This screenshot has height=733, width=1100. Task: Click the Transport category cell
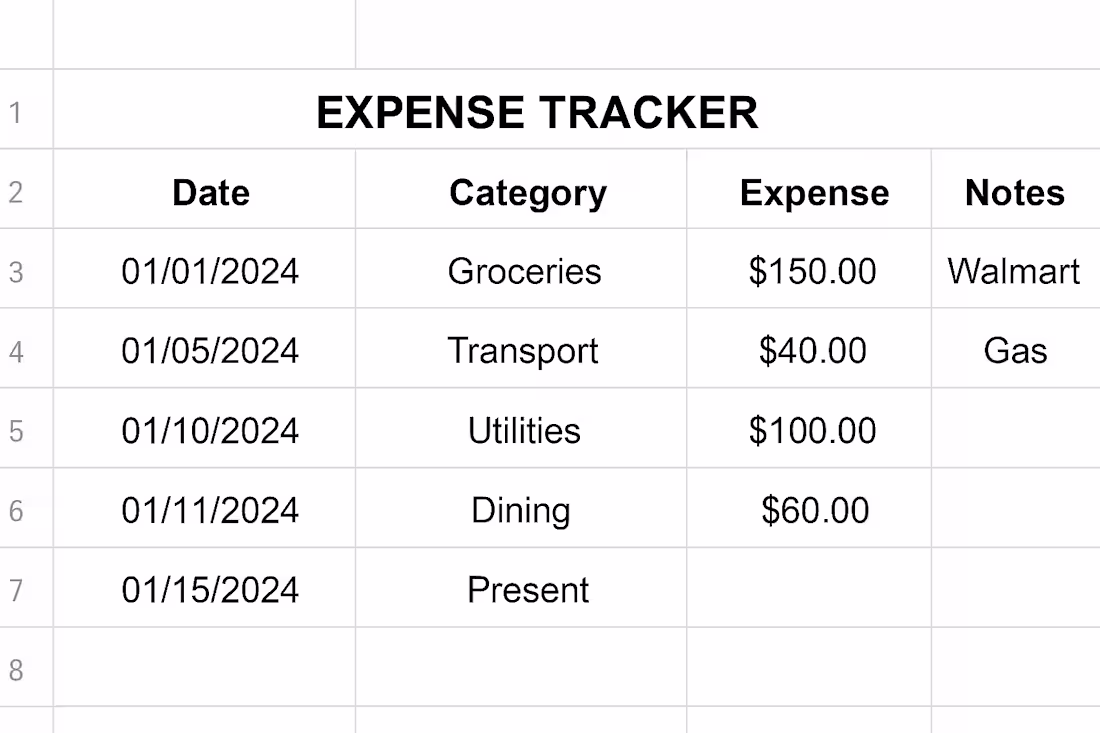[523, 351]
